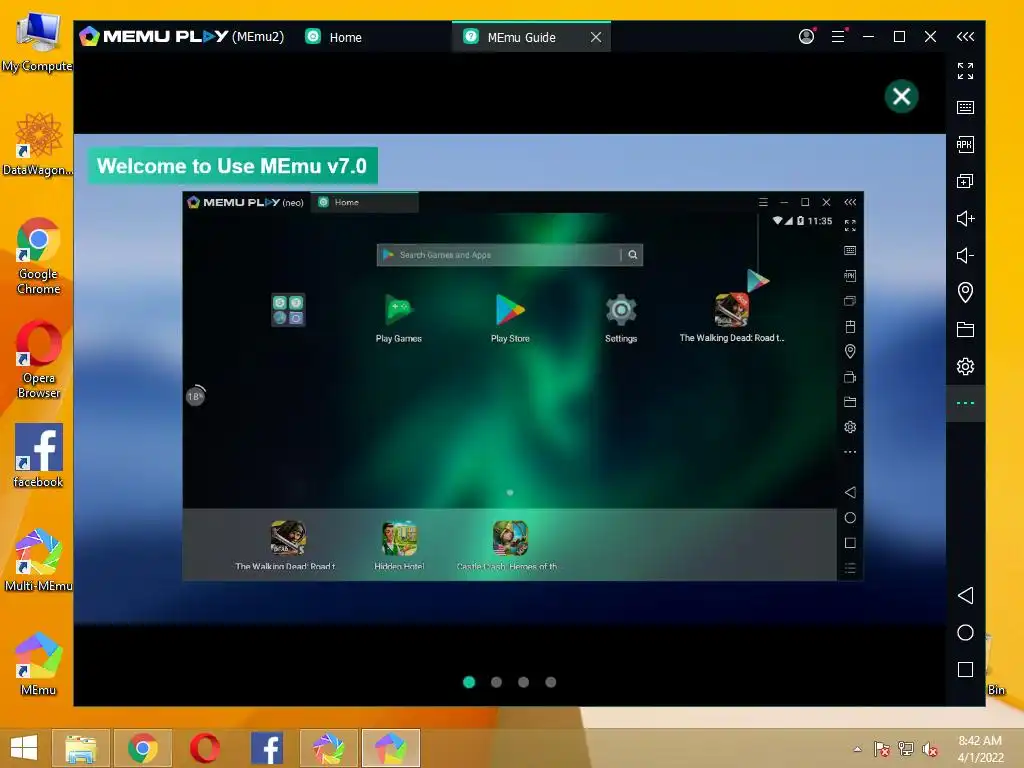Select the MEmu Guide tab

521,37
